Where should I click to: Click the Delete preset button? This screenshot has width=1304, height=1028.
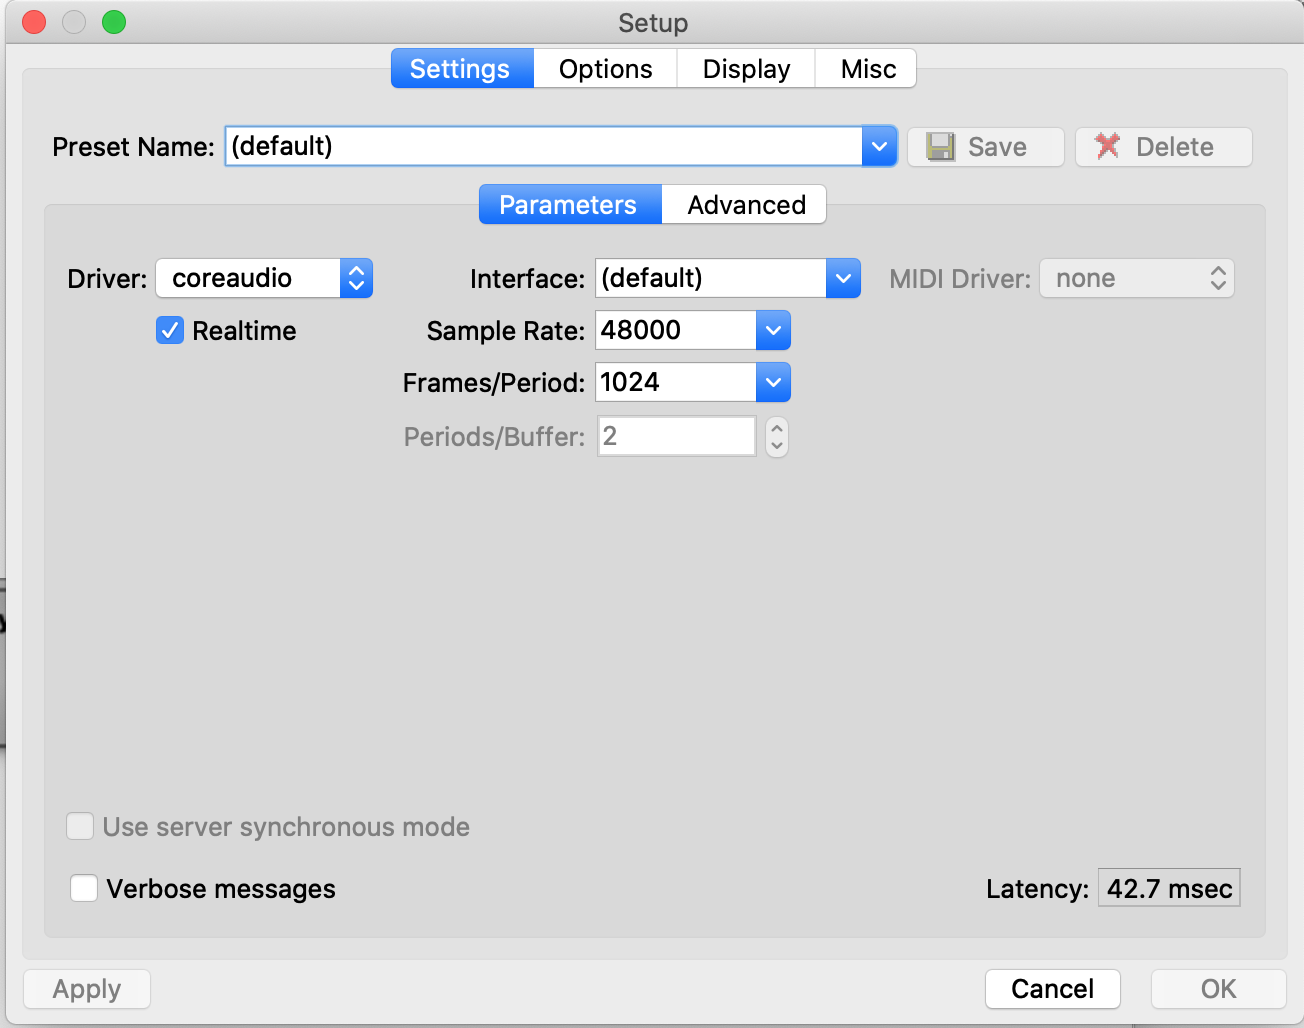1163,147
